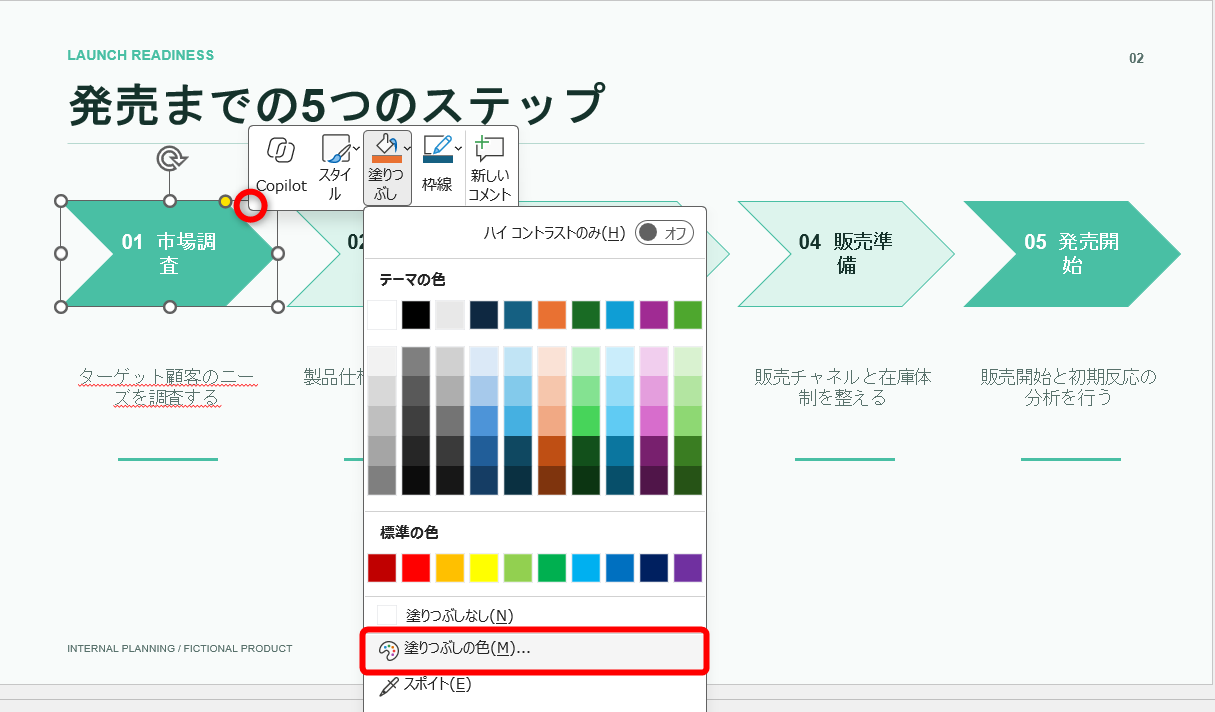Click the 販売開始と初期反応の分析を行う description

[1070, 387]
